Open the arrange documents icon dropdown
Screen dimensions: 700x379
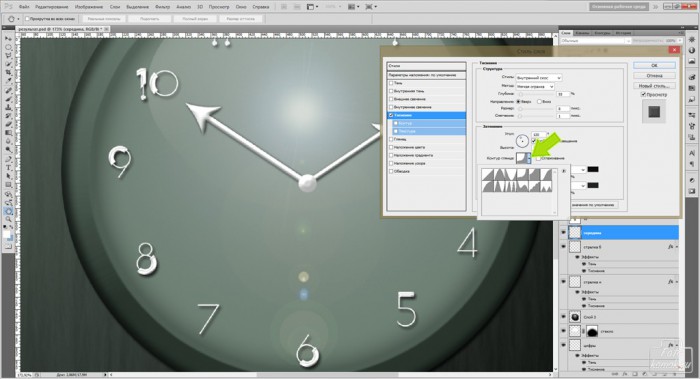click(354, 7)
